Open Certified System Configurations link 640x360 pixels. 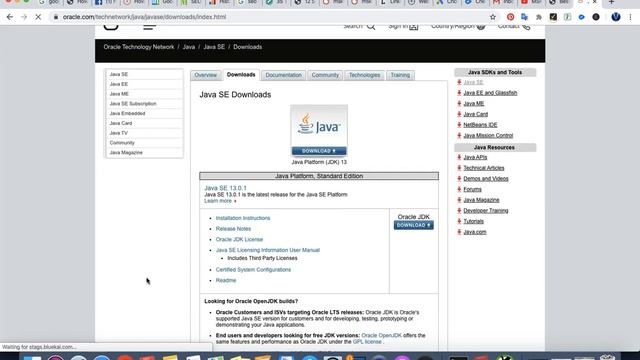pos(253,270)
